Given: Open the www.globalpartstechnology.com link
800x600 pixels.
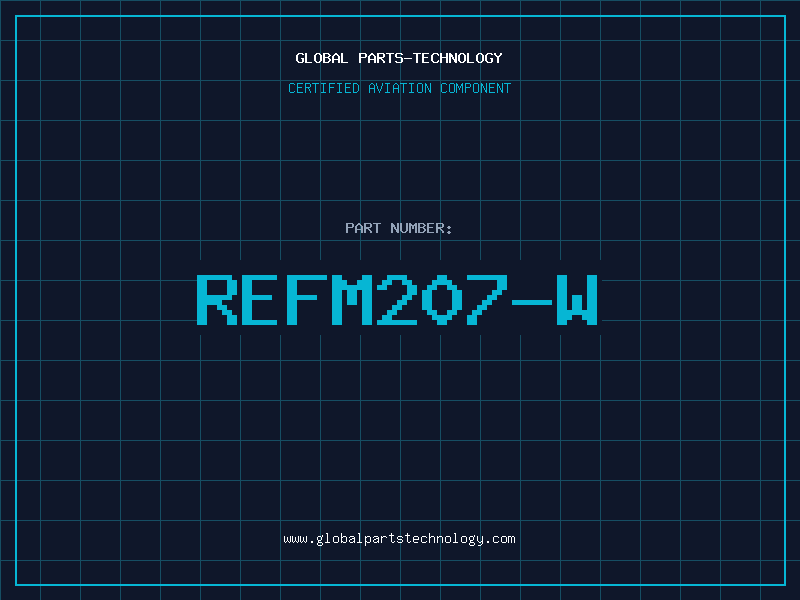Looking at the screenshot, I should [x=399, y=539].
